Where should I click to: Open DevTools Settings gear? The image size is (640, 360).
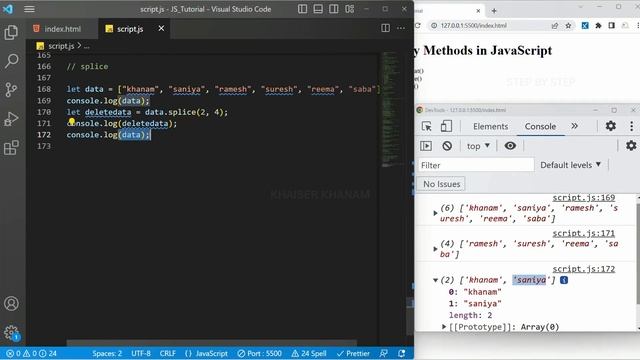pyautogui.click(x=611, y=126)
